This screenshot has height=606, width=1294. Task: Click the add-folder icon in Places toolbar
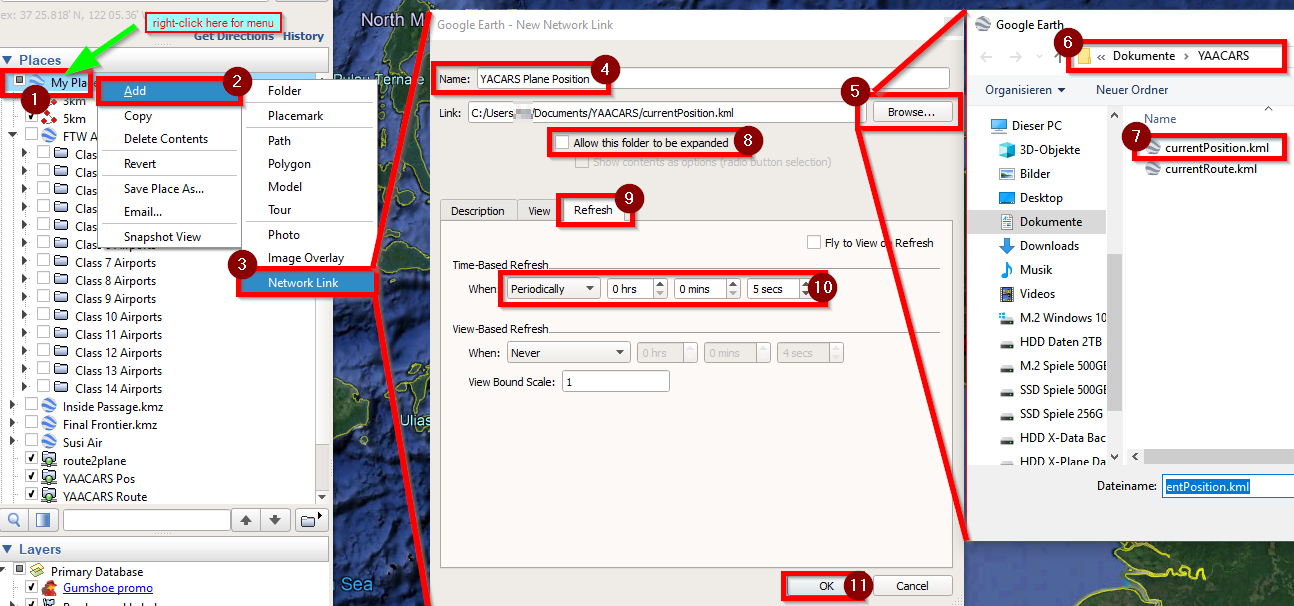[x=312, y=520]
